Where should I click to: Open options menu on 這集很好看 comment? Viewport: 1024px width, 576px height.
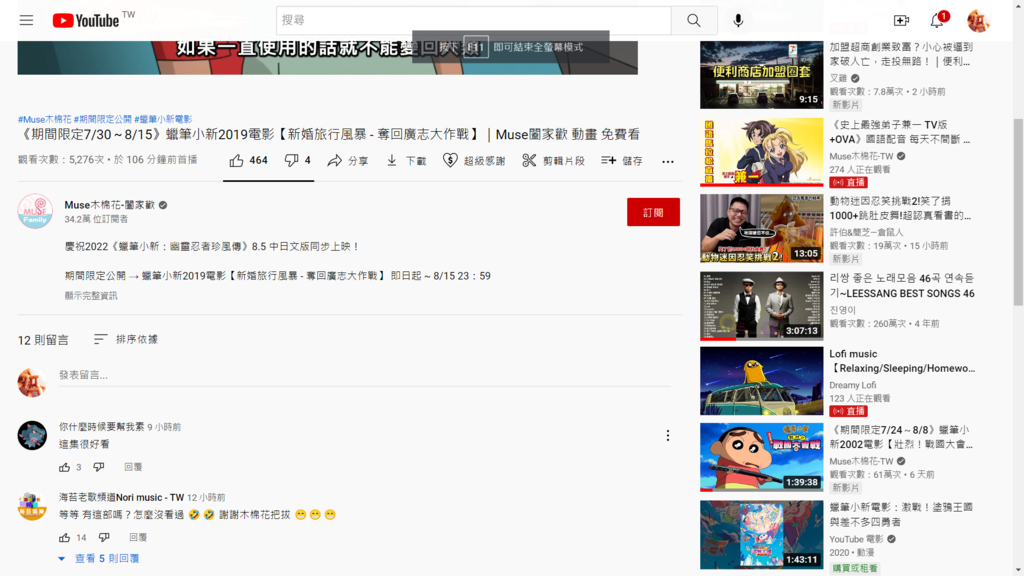click(x=667, y=436)
